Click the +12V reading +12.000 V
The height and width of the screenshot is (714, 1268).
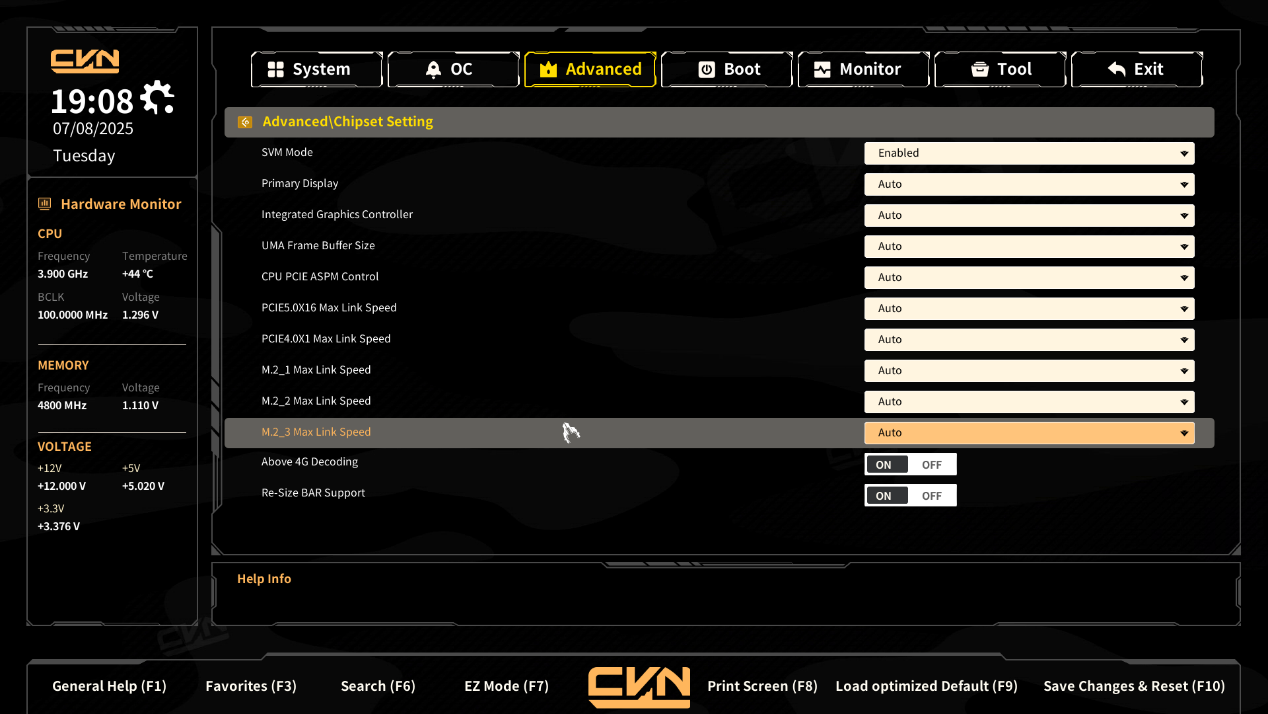(x=62, y=486)
